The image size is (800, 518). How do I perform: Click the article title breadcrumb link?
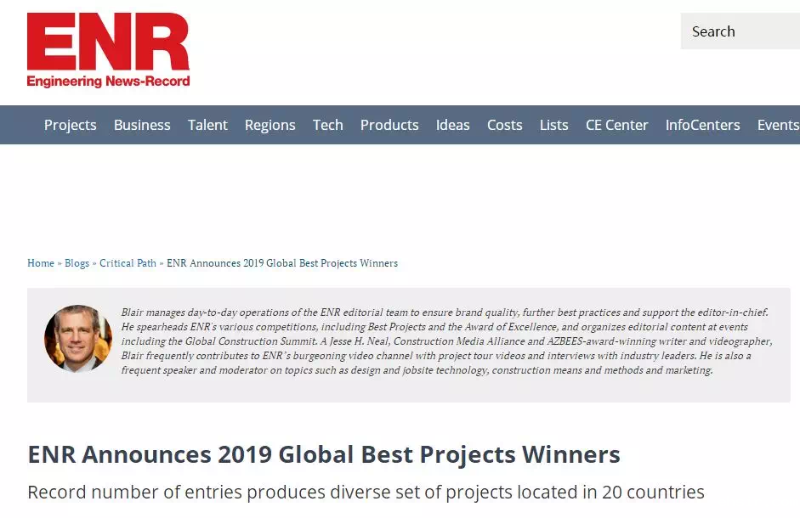click(x=282, y=263)
